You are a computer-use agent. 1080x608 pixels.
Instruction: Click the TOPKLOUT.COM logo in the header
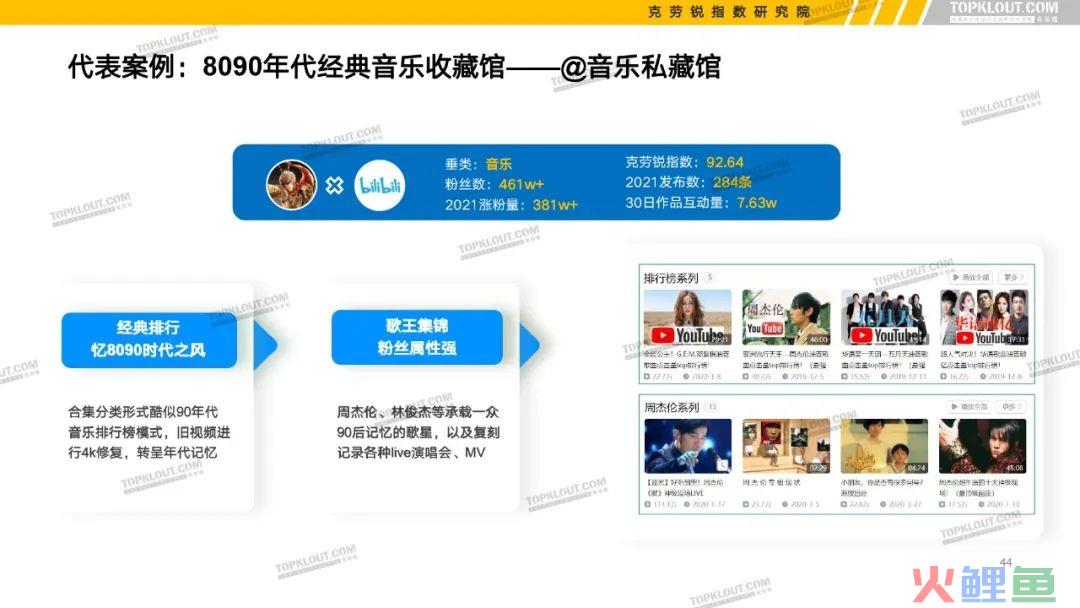[x=1003, y=11]
